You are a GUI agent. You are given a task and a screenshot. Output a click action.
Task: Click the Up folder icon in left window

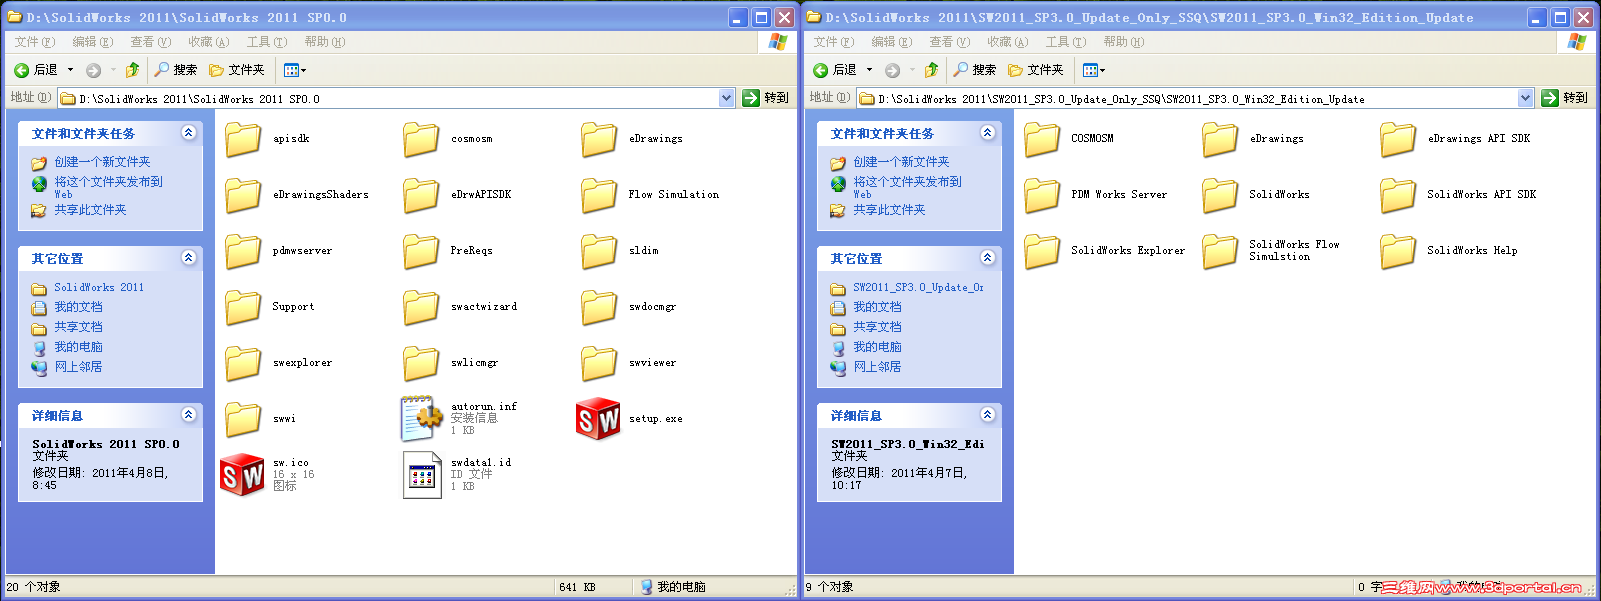[x=132, y=70]
